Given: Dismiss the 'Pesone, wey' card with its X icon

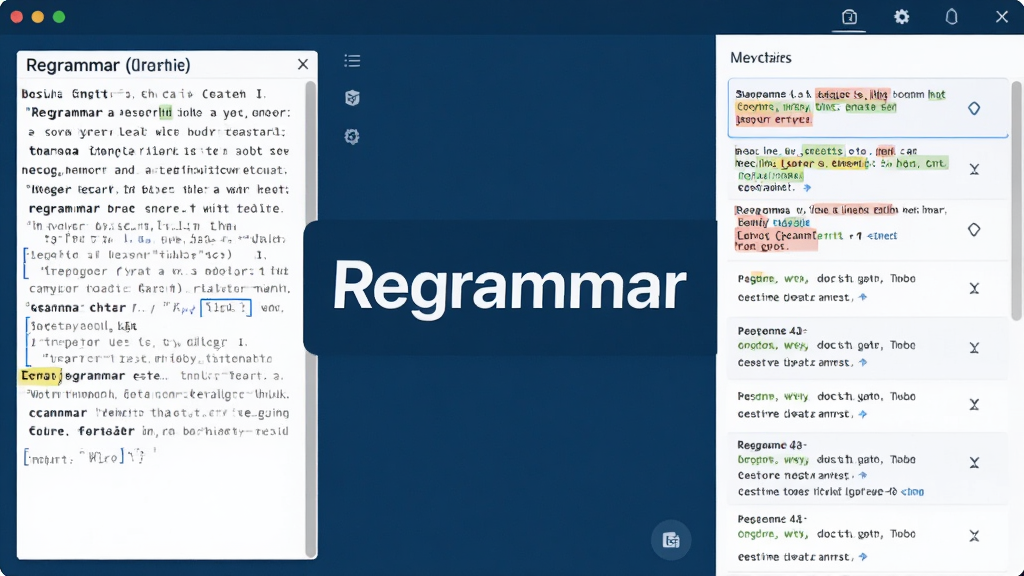Looking at the screenshot, I should pyautogui.click(x=974, y=404).
